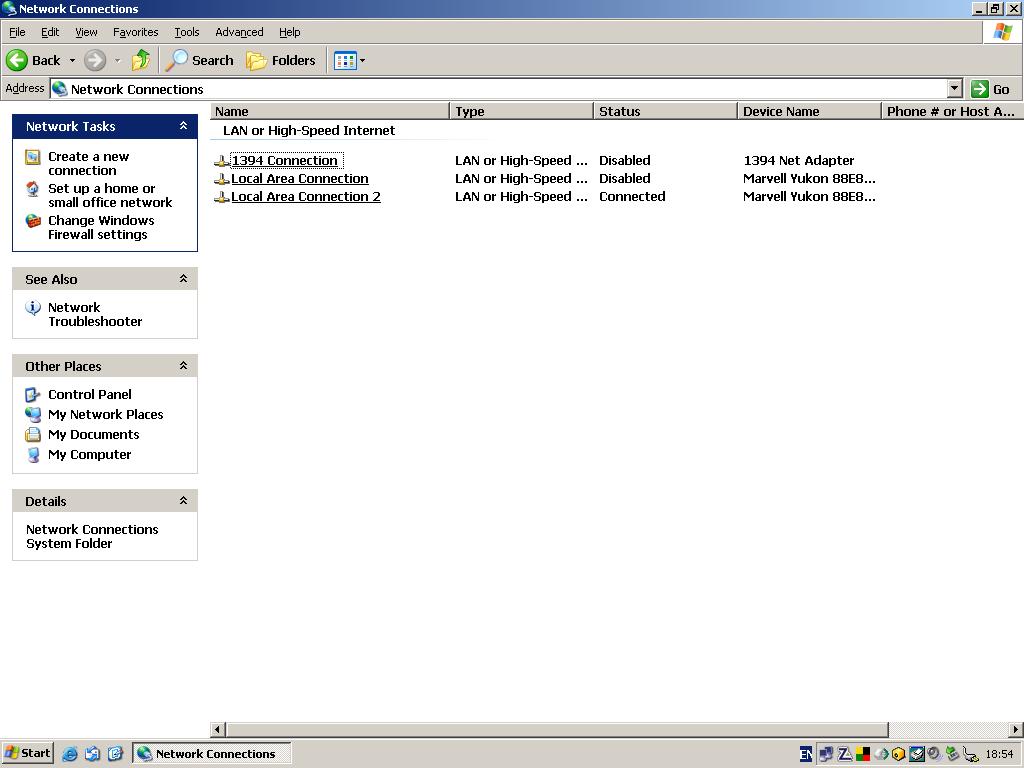Collapse the Network Tasks panel
This screenshot has width=1024, height=768.
(184, 125)
